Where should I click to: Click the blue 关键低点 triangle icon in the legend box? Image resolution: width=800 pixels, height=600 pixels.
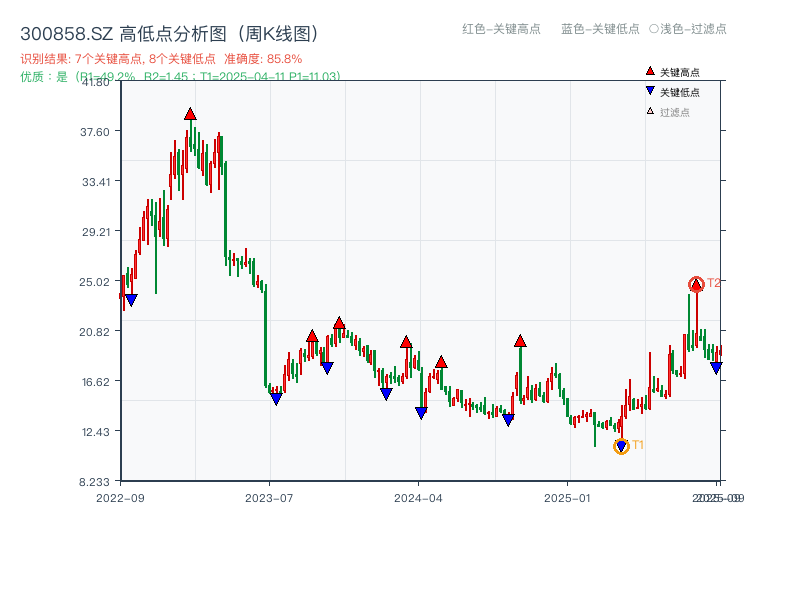point(650,91)
